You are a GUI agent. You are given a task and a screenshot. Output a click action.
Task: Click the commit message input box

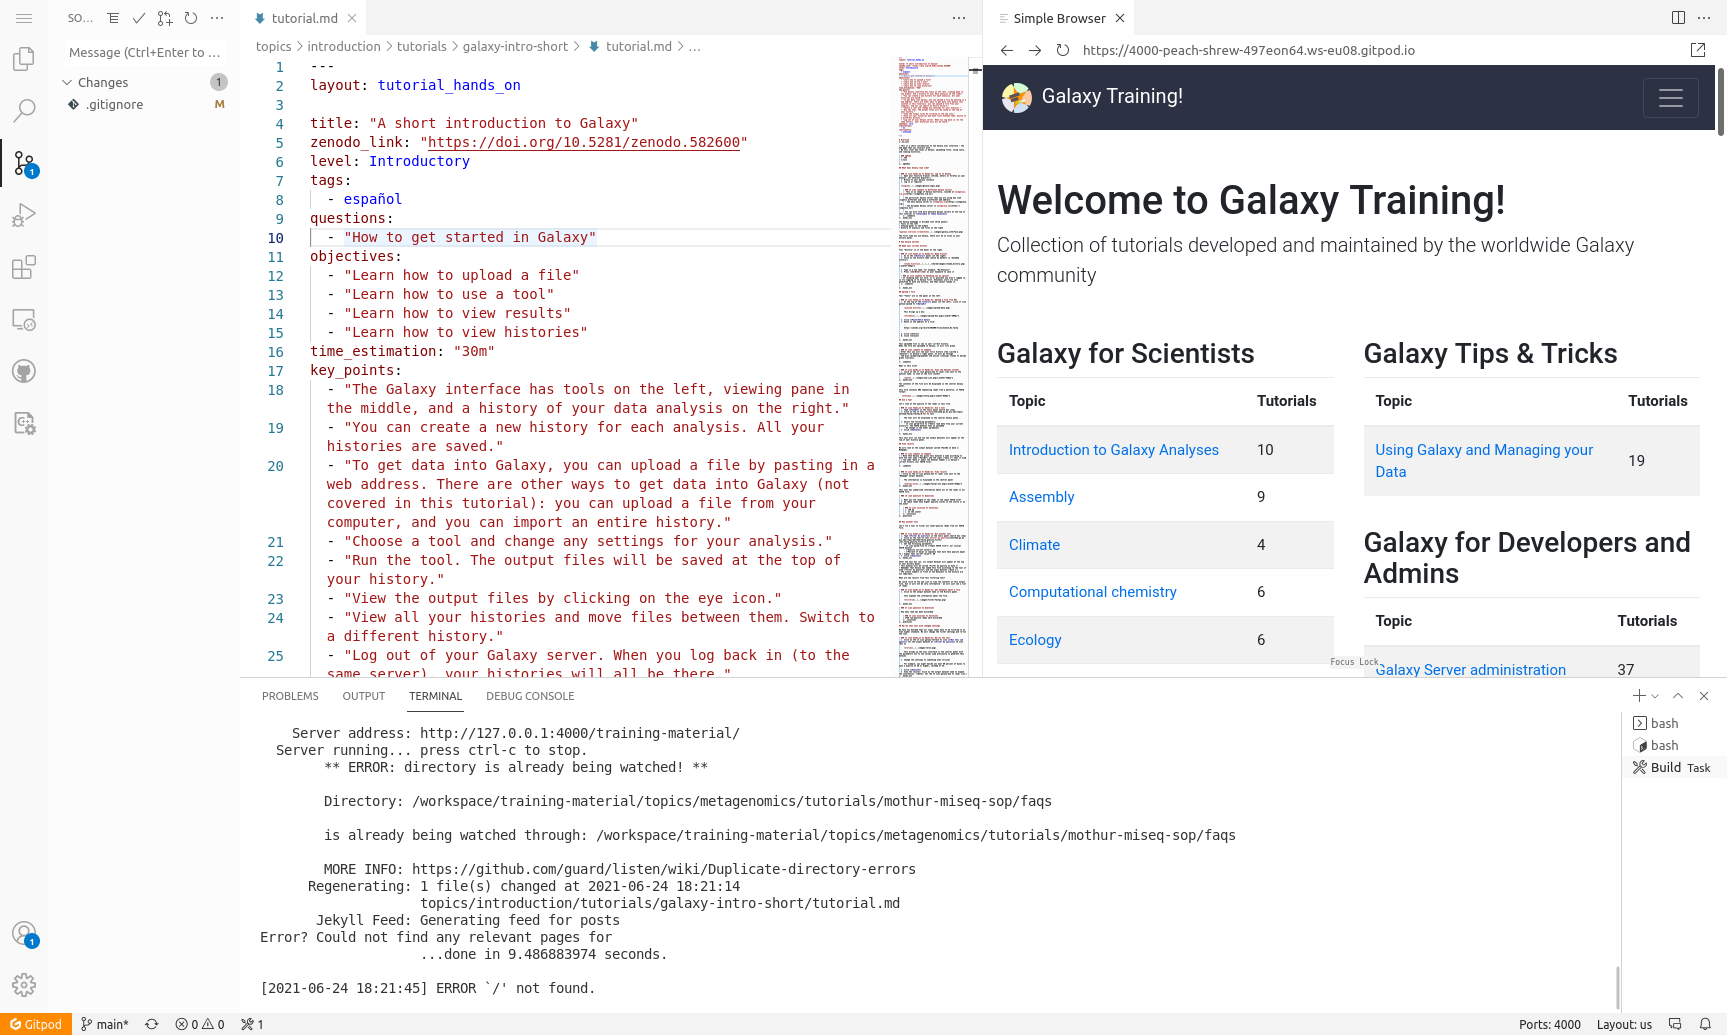[144, 52]
